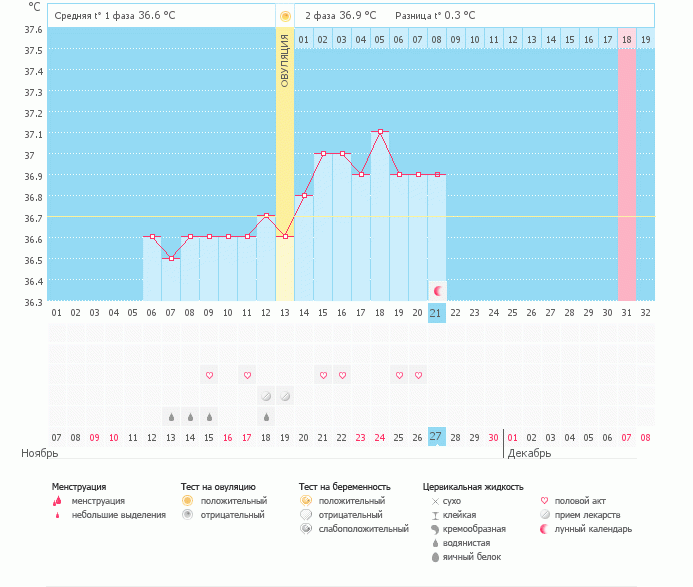Screen dimensions: 693x587
Task: Click the lunar calendar legend icon
Action: point(544,529)
